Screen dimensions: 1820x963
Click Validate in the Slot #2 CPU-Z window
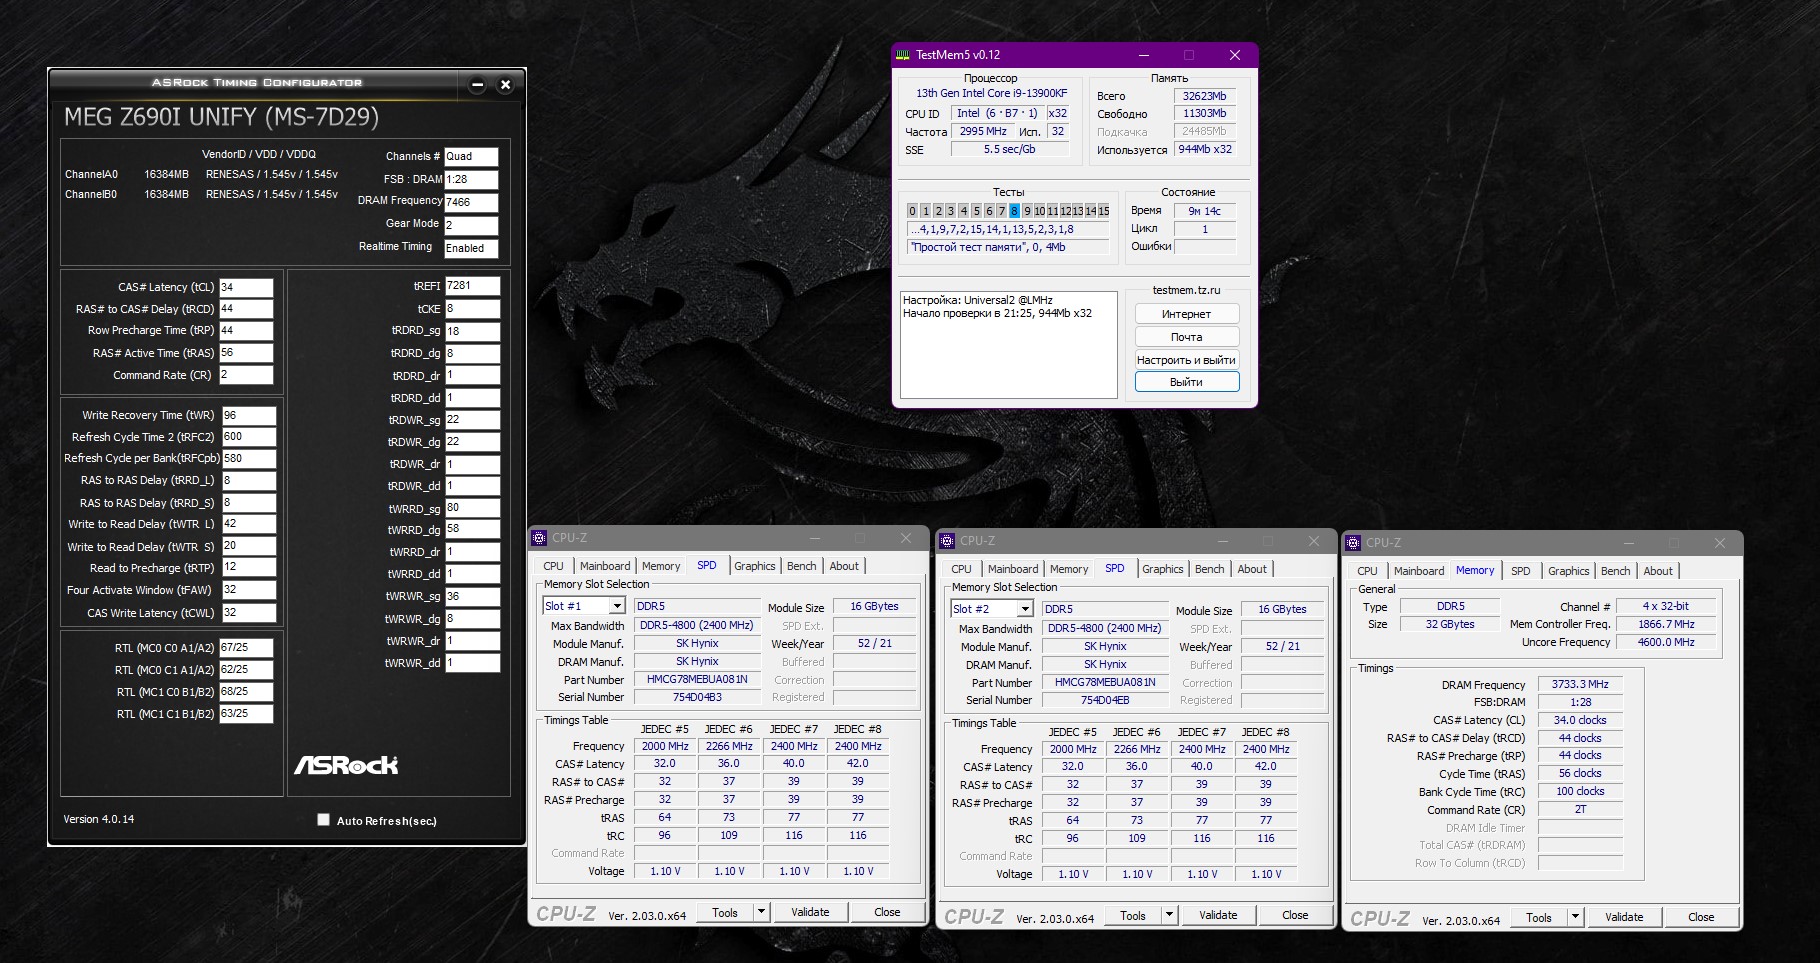(1218, 915)
